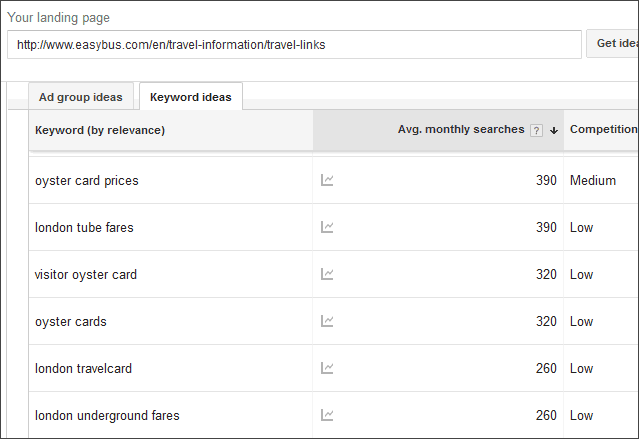Sort by Avg. monthly searches header
Screen dimensions: 639x439
pyautogui.click(x=461, y=129)
